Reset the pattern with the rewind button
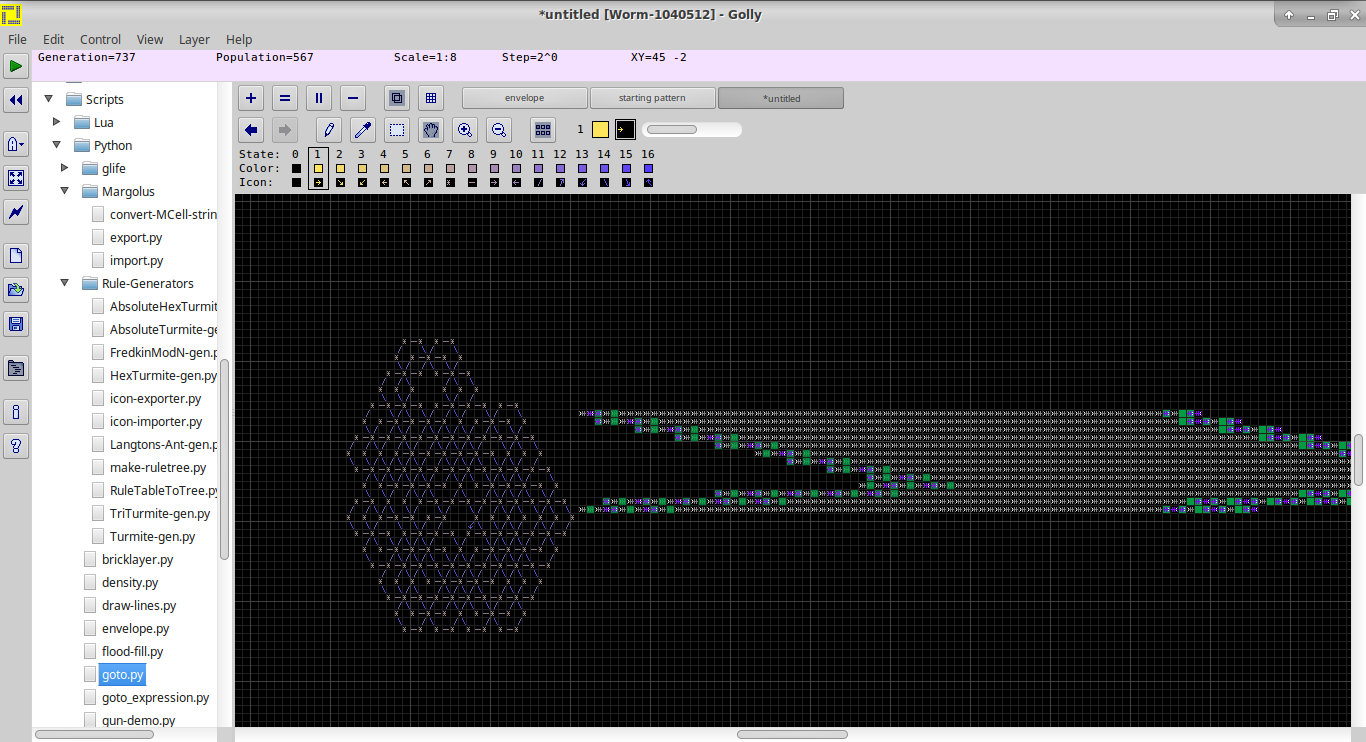The image size is (1366, 742). (16, 100)
